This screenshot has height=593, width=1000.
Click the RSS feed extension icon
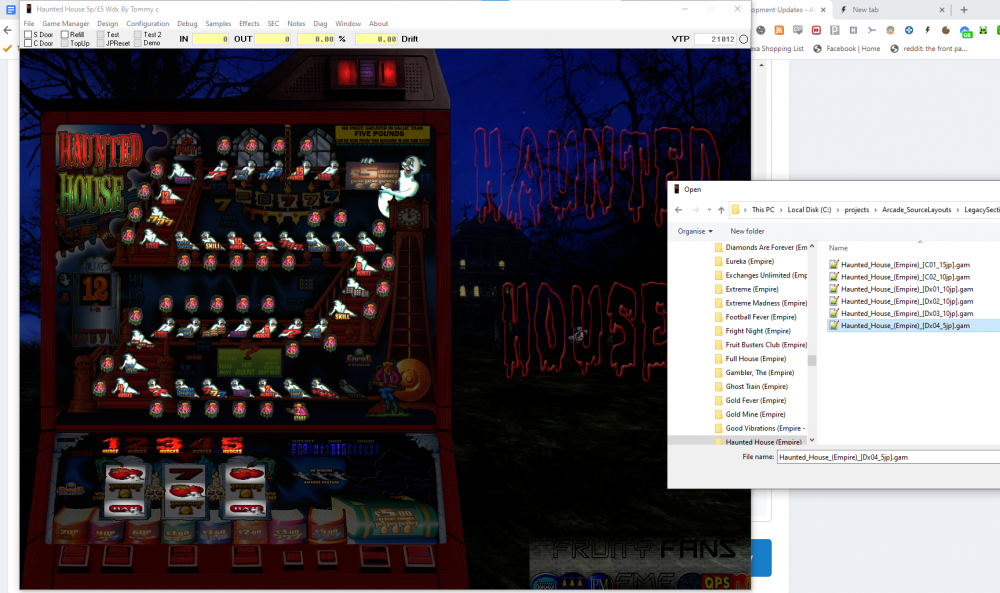779,30
